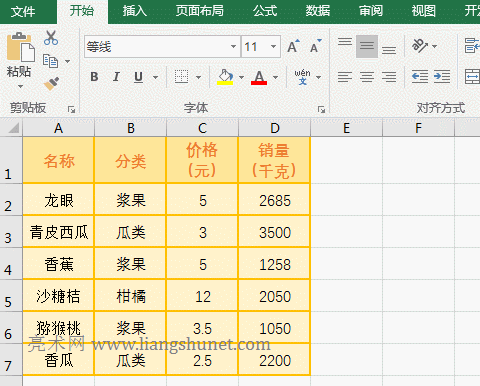The image size is (480, 386).
Task: Select column E header
Action: tap(346, 128)
